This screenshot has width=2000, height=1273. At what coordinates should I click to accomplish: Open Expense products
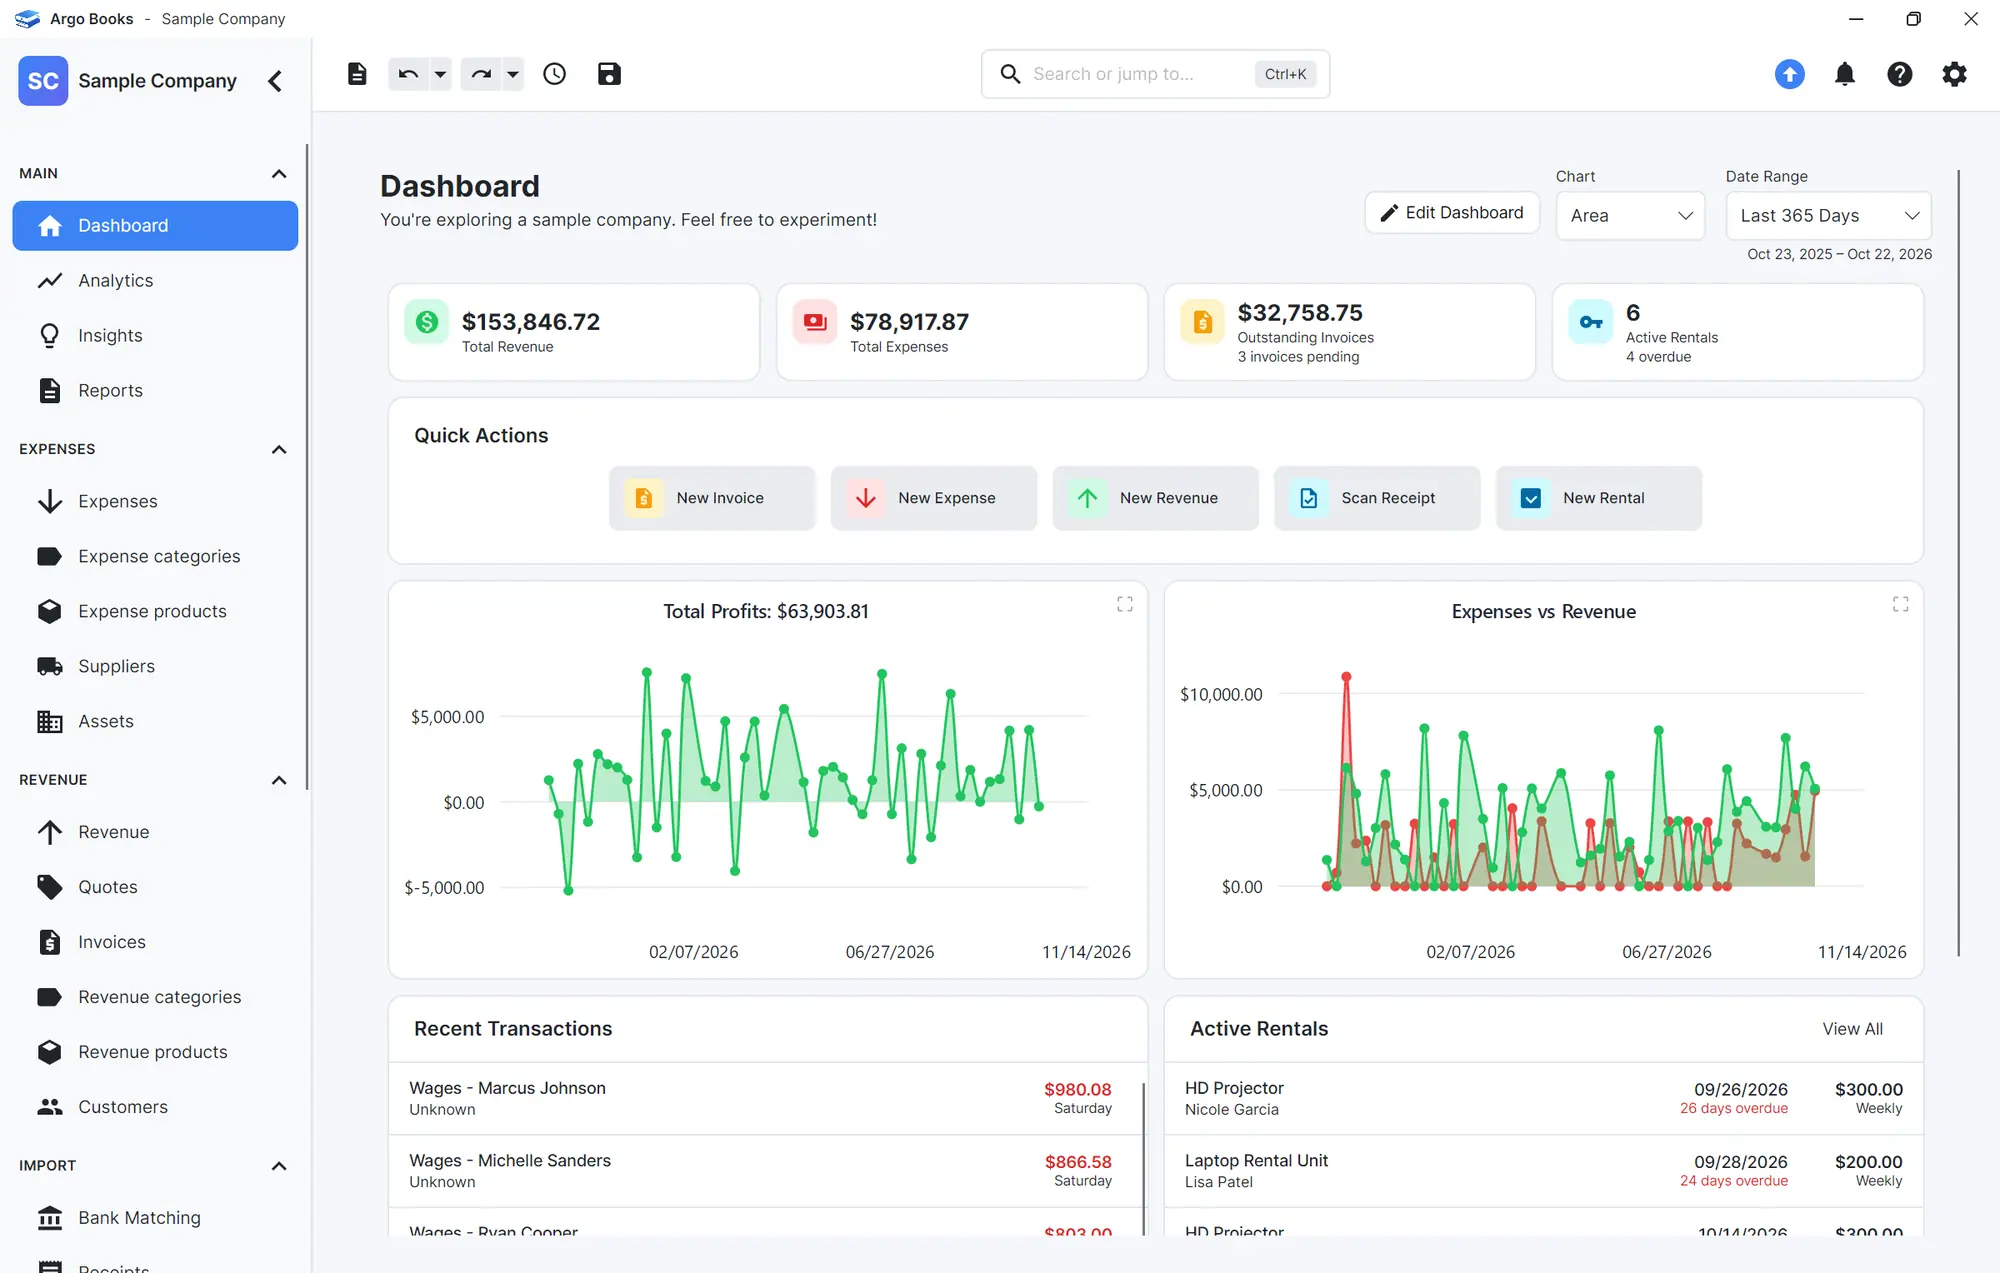(155, 611)
